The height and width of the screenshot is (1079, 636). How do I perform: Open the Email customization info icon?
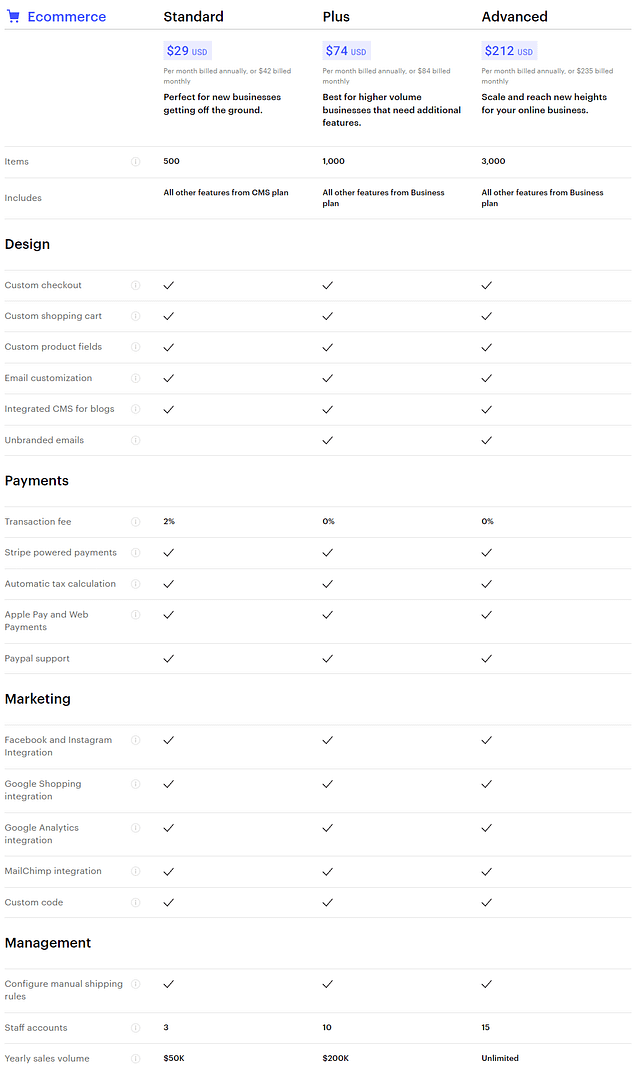(136, 378)
